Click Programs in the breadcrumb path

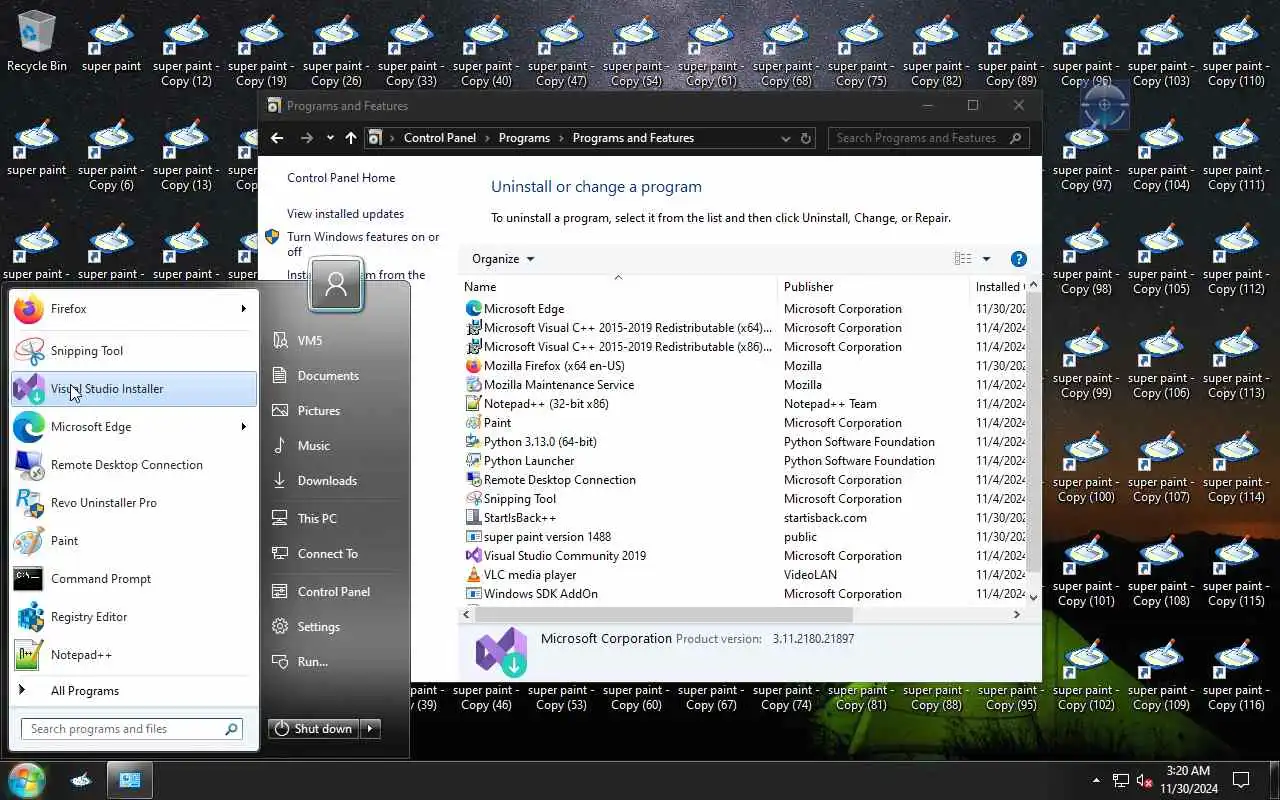[524, 138]
